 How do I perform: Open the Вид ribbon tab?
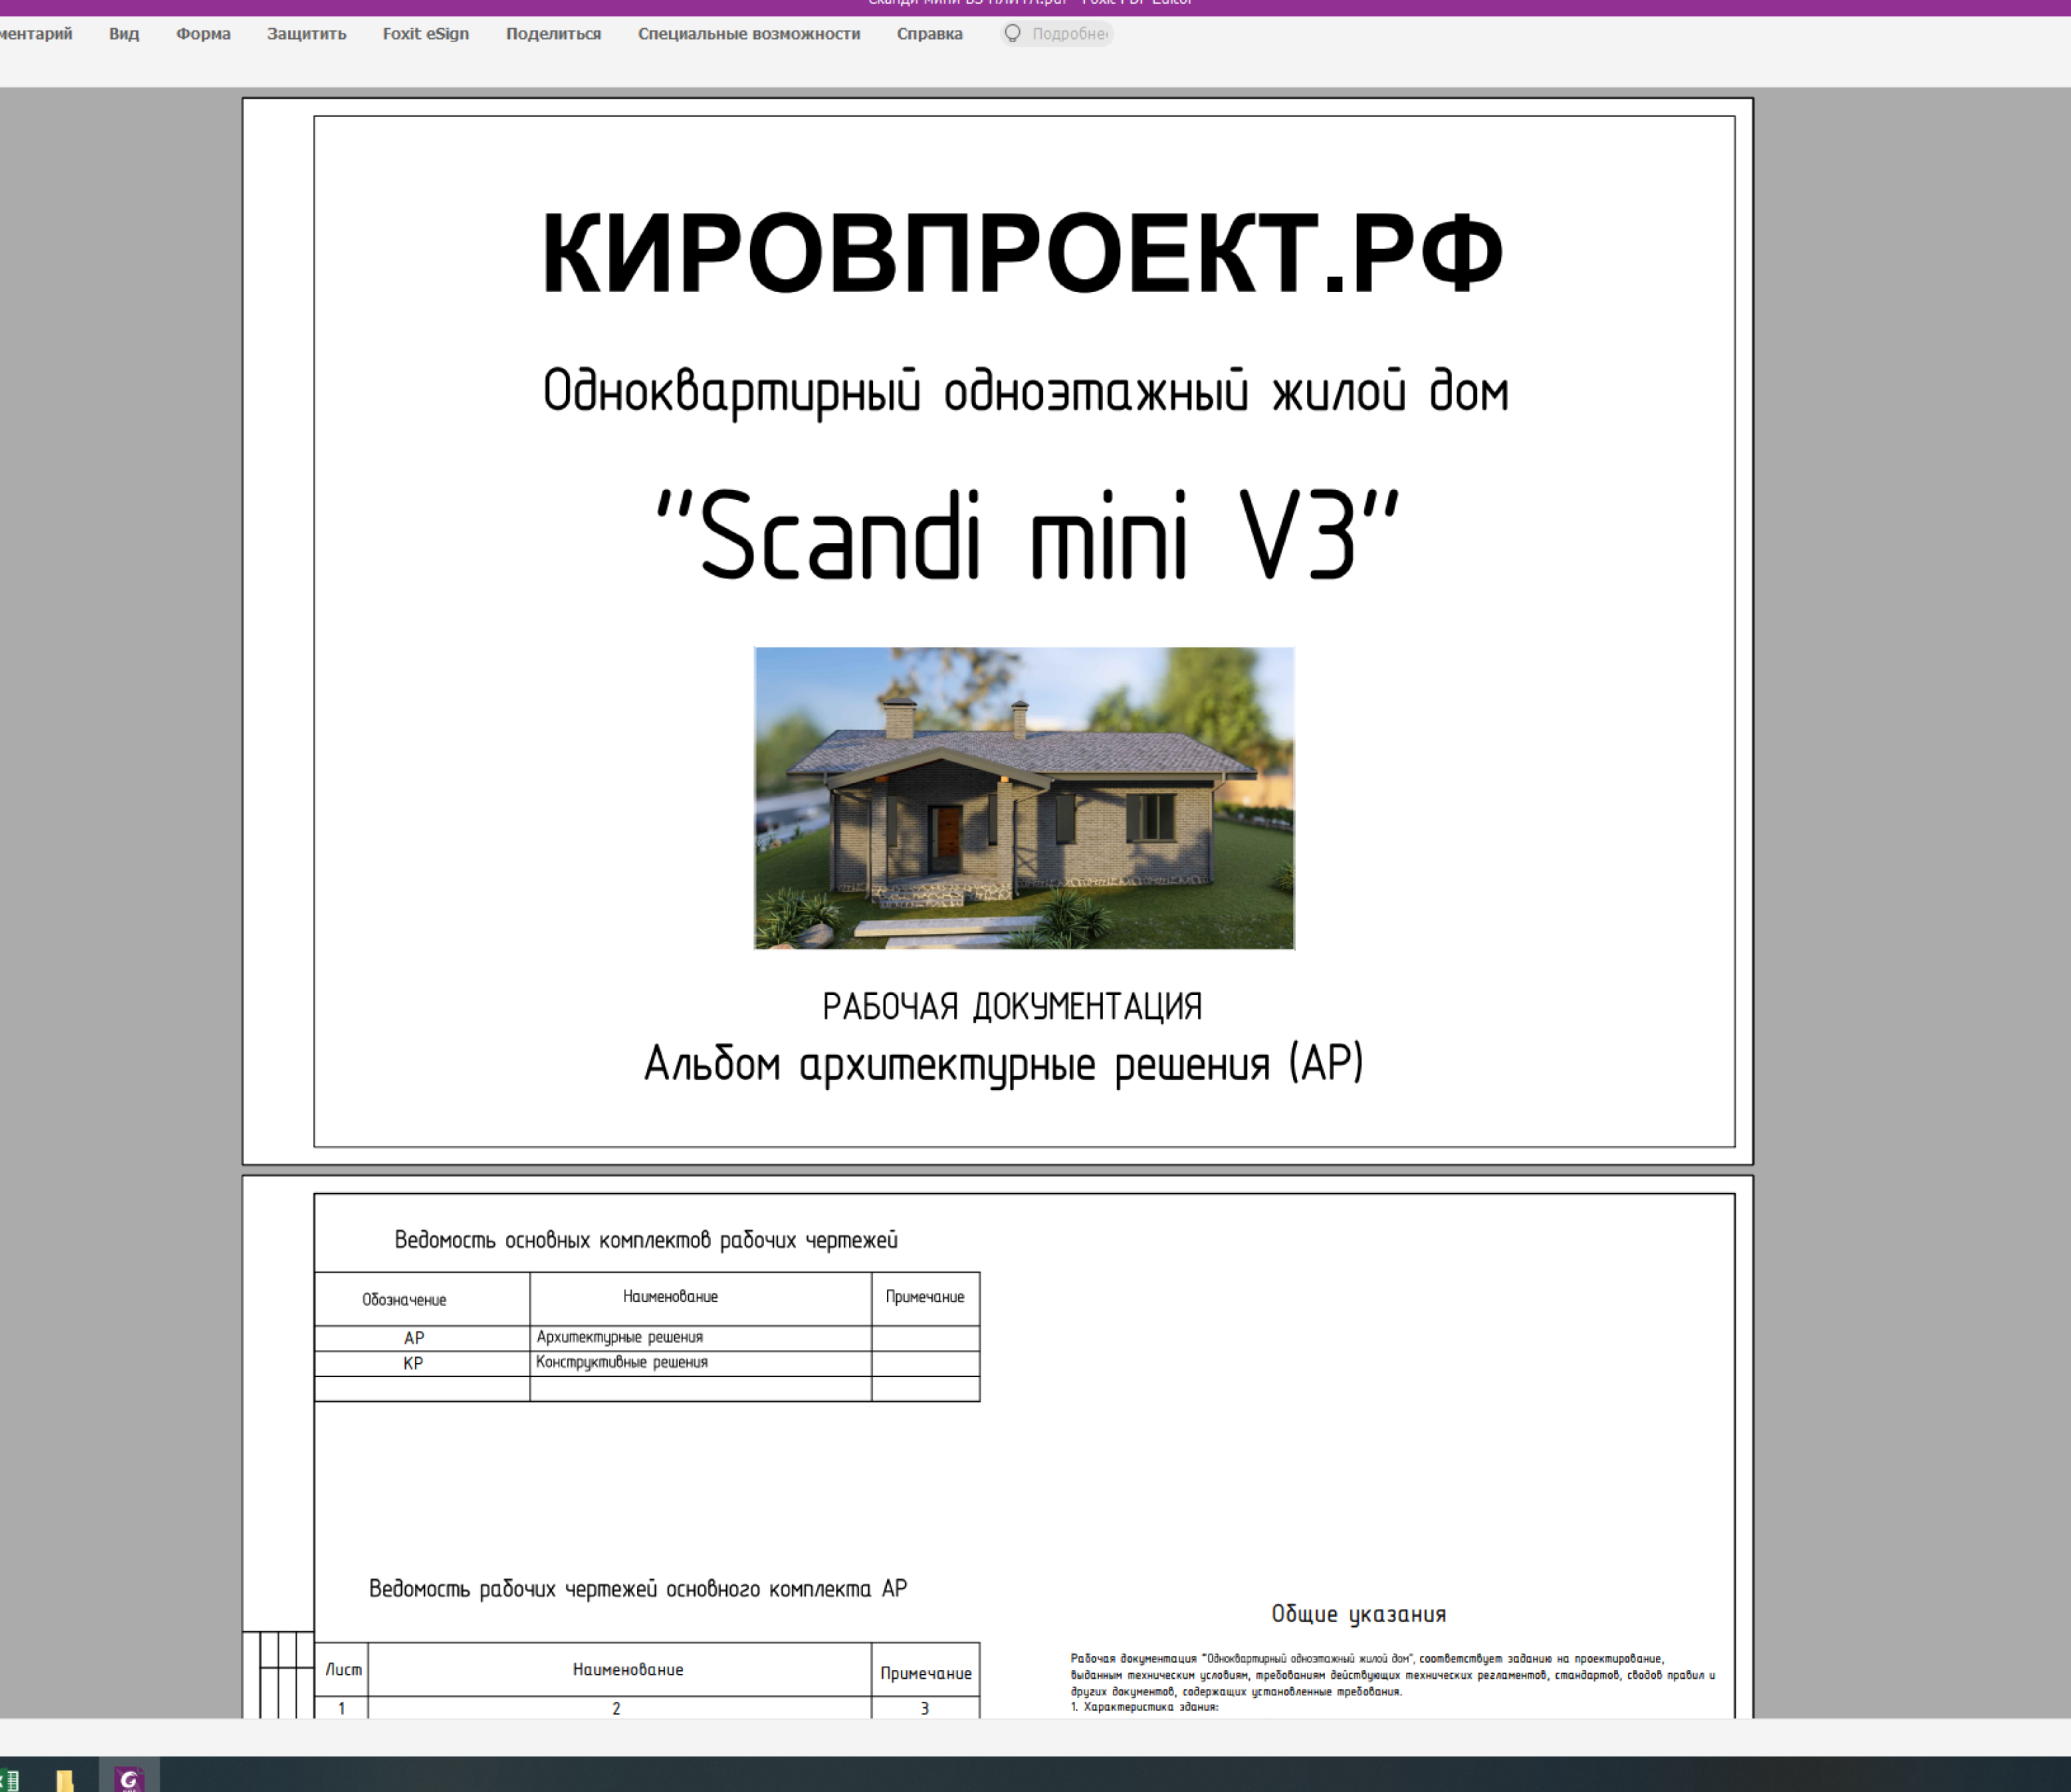[x=124, y=34]
